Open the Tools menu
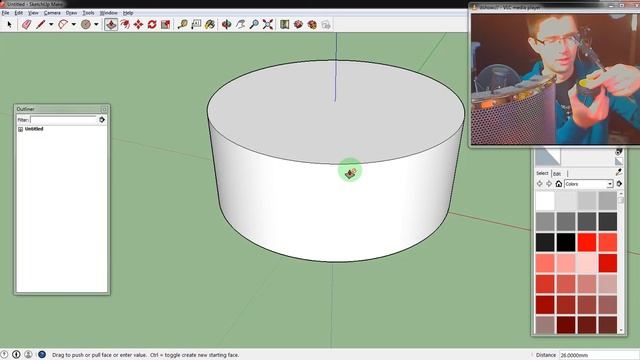Image resolution: width=640 pixels, height=360 pixels. coord(88,13)
